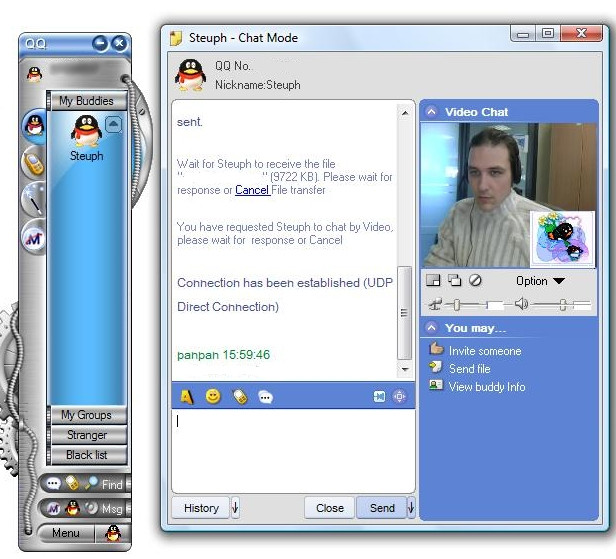Click the speech bubble icon in QQ bottom bar
Image resolution: width=616 pixels, height=559 pixels.
tap(54, 483)
